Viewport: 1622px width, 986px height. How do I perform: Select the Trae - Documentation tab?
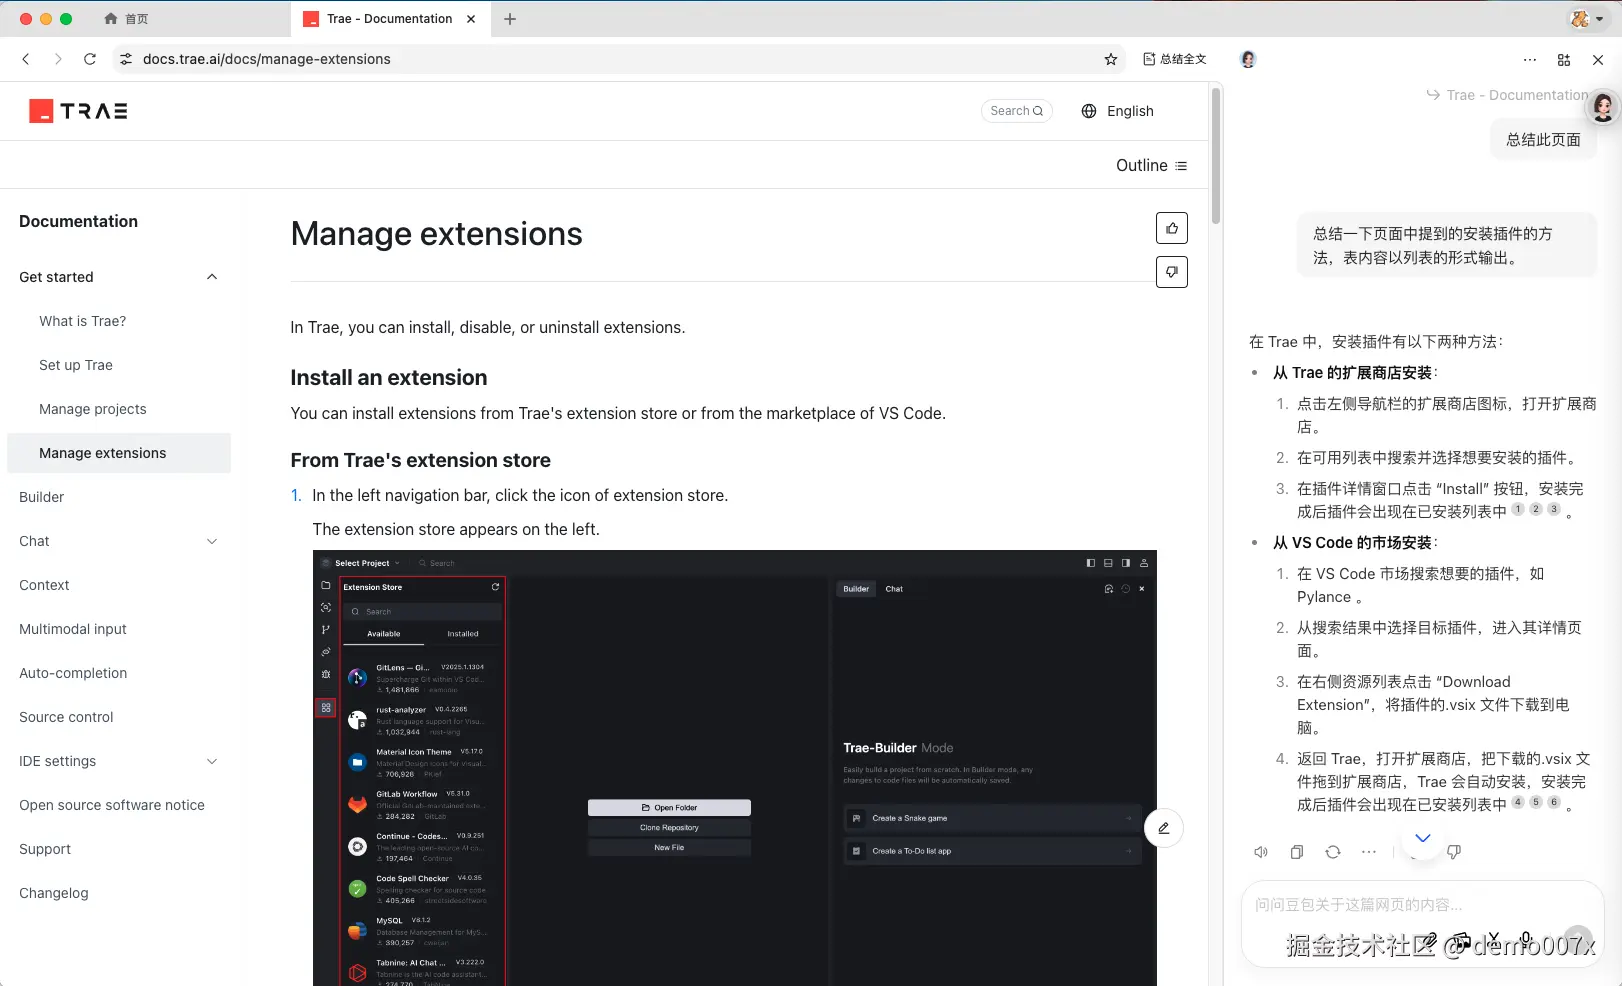tap(390, 19)
